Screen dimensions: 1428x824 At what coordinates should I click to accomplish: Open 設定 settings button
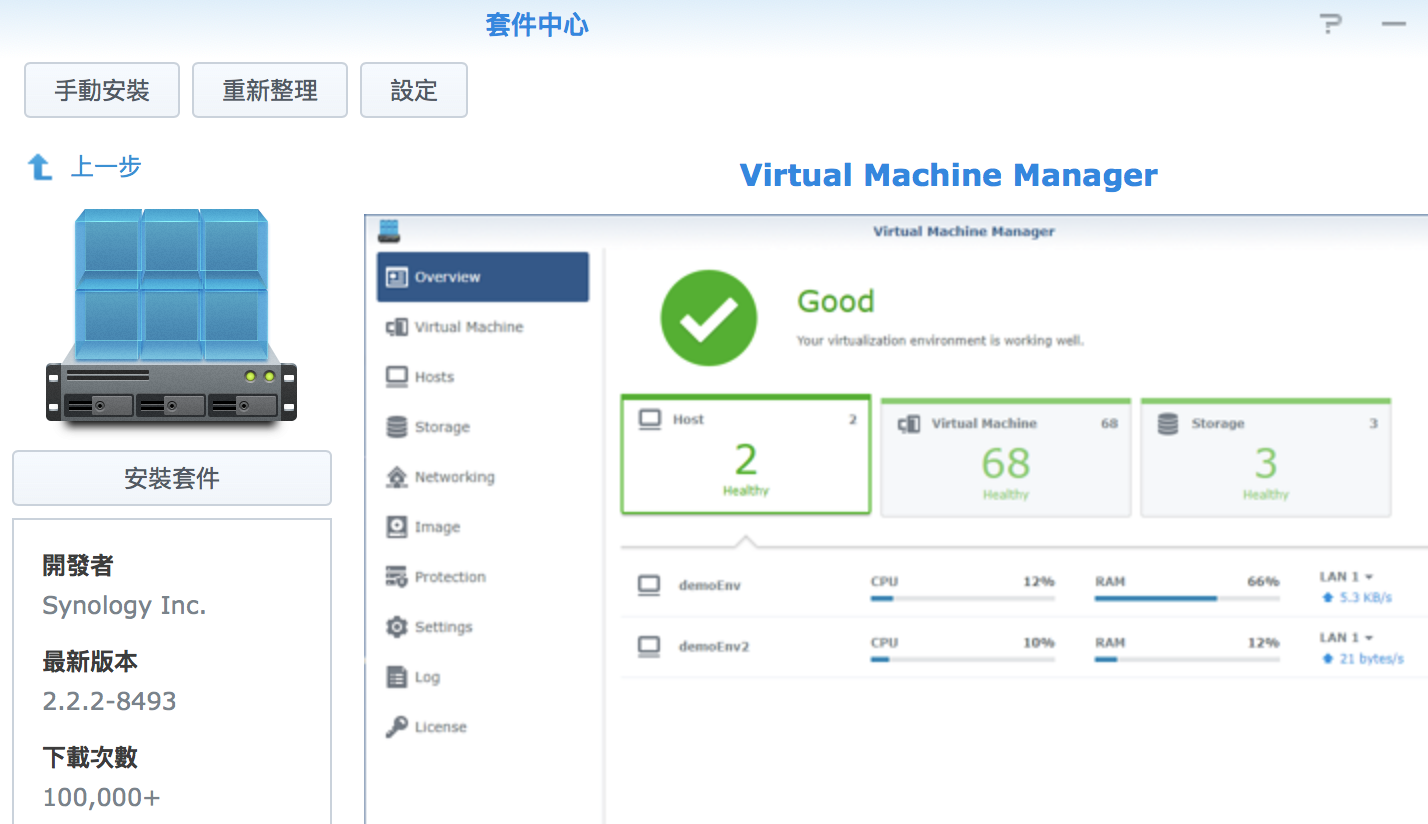coord(414,90)
